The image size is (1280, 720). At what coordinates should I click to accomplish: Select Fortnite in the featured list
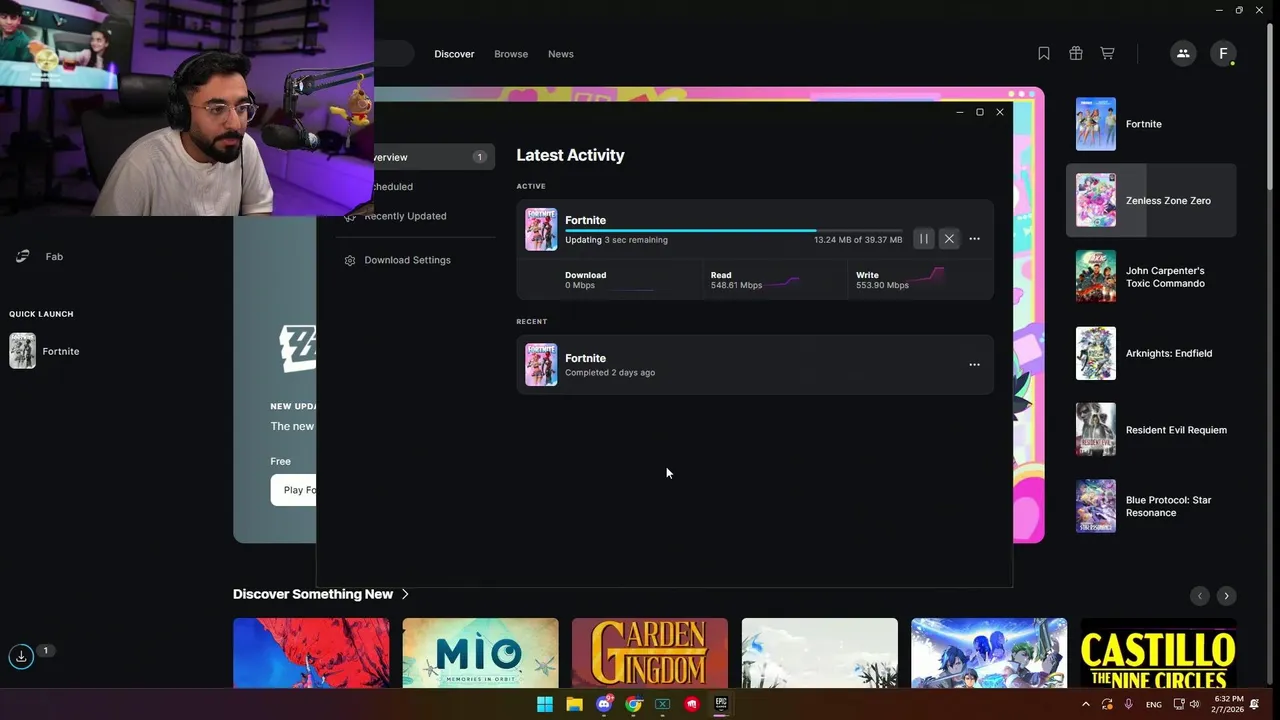tap(1151, 124)
